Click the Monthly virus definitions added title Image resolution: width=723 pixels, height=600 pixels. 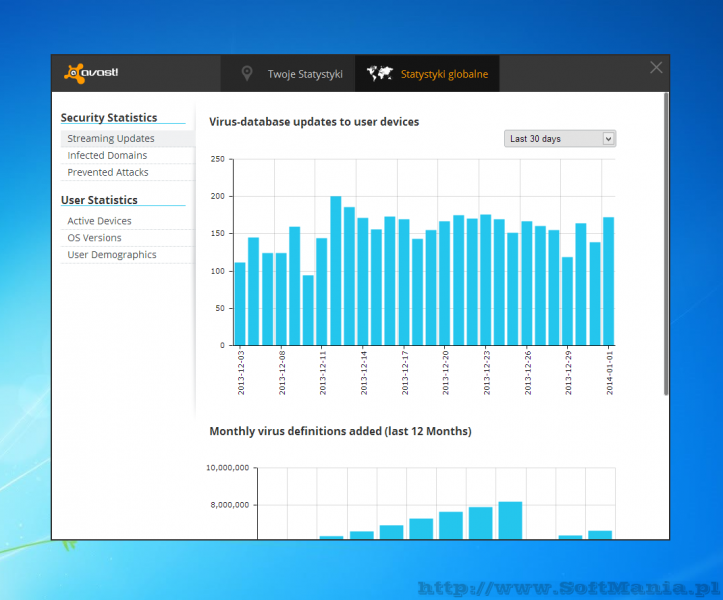coord(340,431)
